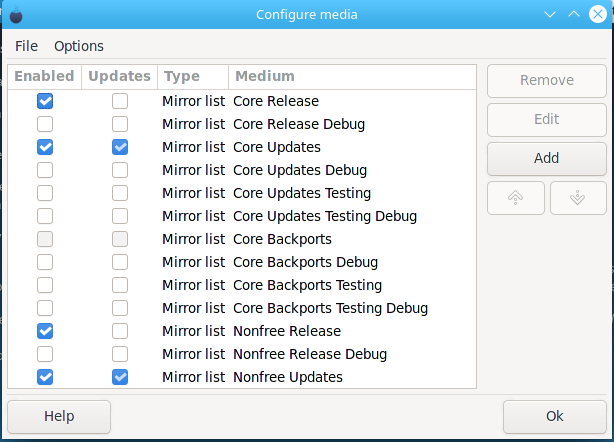Open the File menu
614x442 pixels.
pyautogui.click(x=26, y=46)
